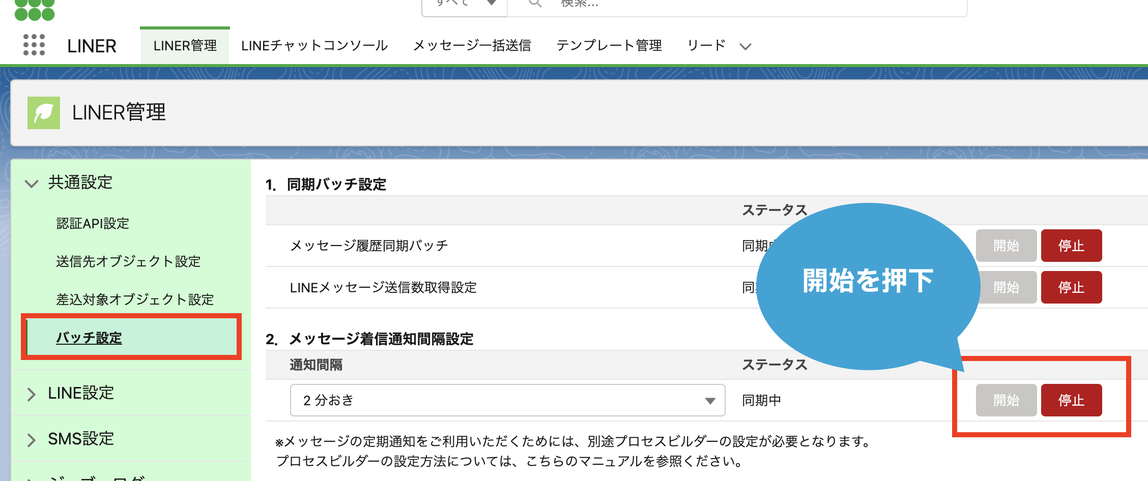
Task: Open the LINEチャットコンソール tab
Action: point(314,45)
